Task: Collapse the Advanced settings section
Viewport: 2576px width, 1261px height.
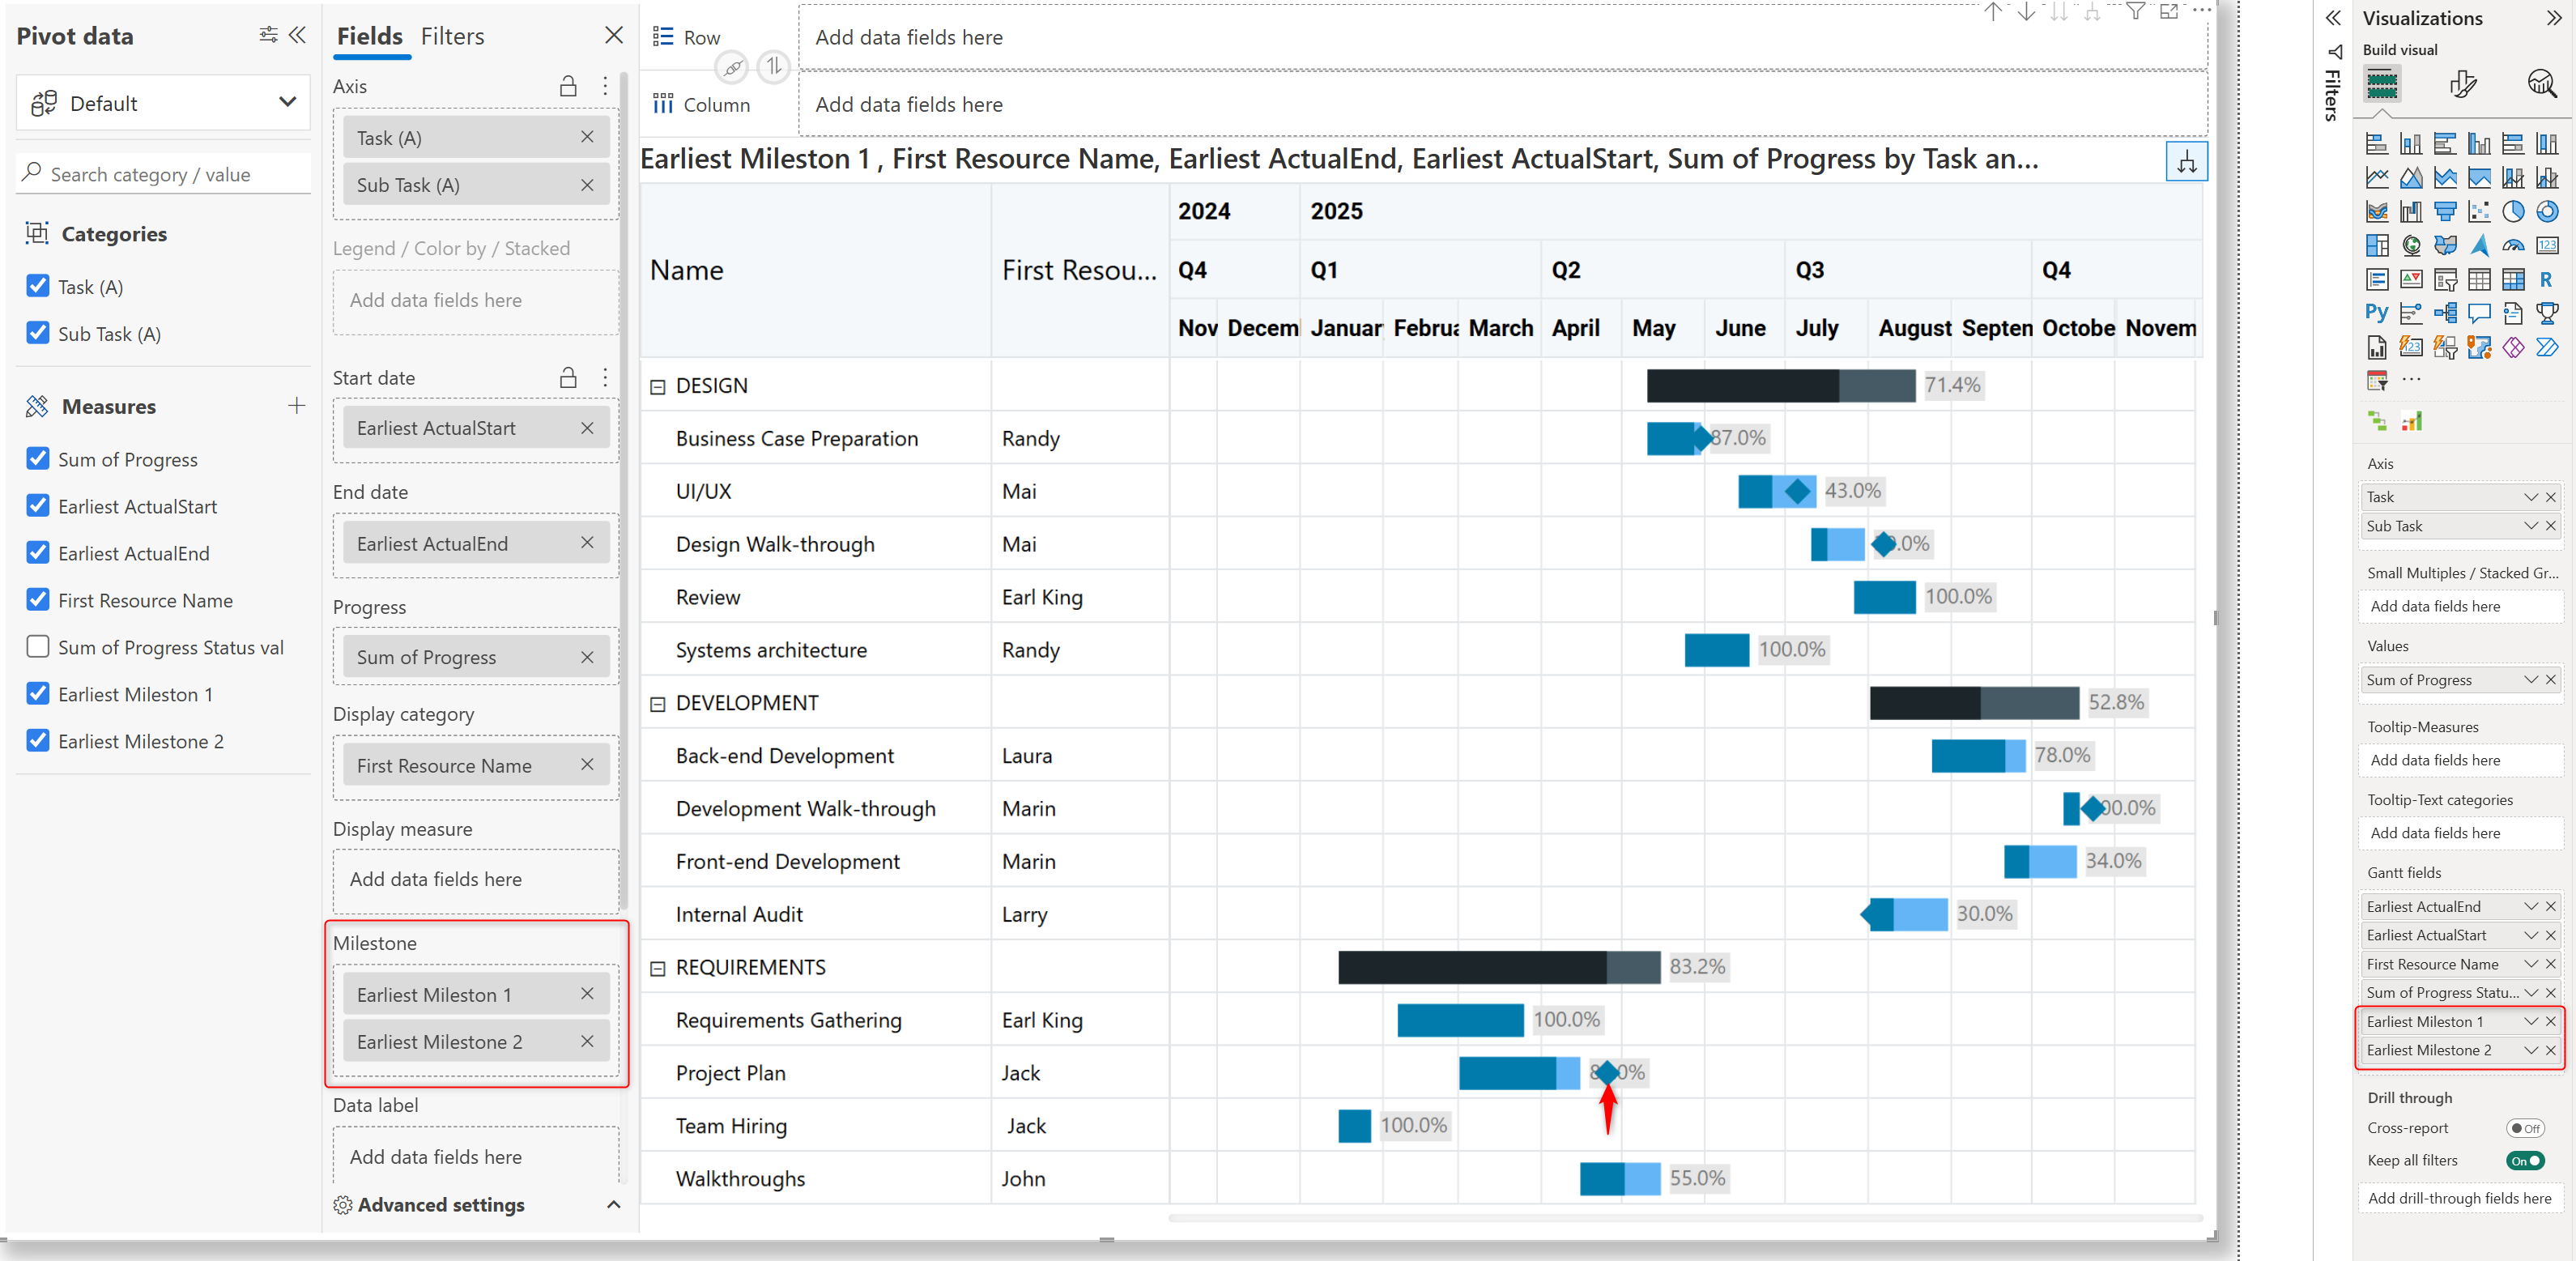Action: [x=613, y=1205]
